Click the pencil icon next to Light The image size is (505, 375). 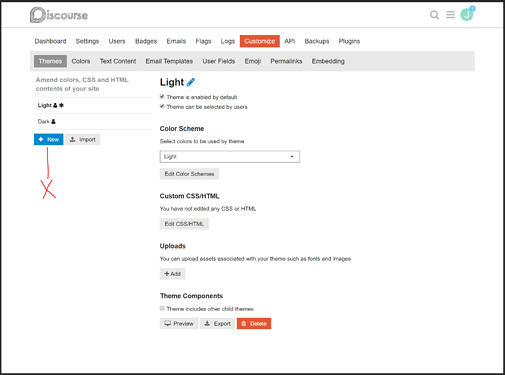(x=191, y=82)
